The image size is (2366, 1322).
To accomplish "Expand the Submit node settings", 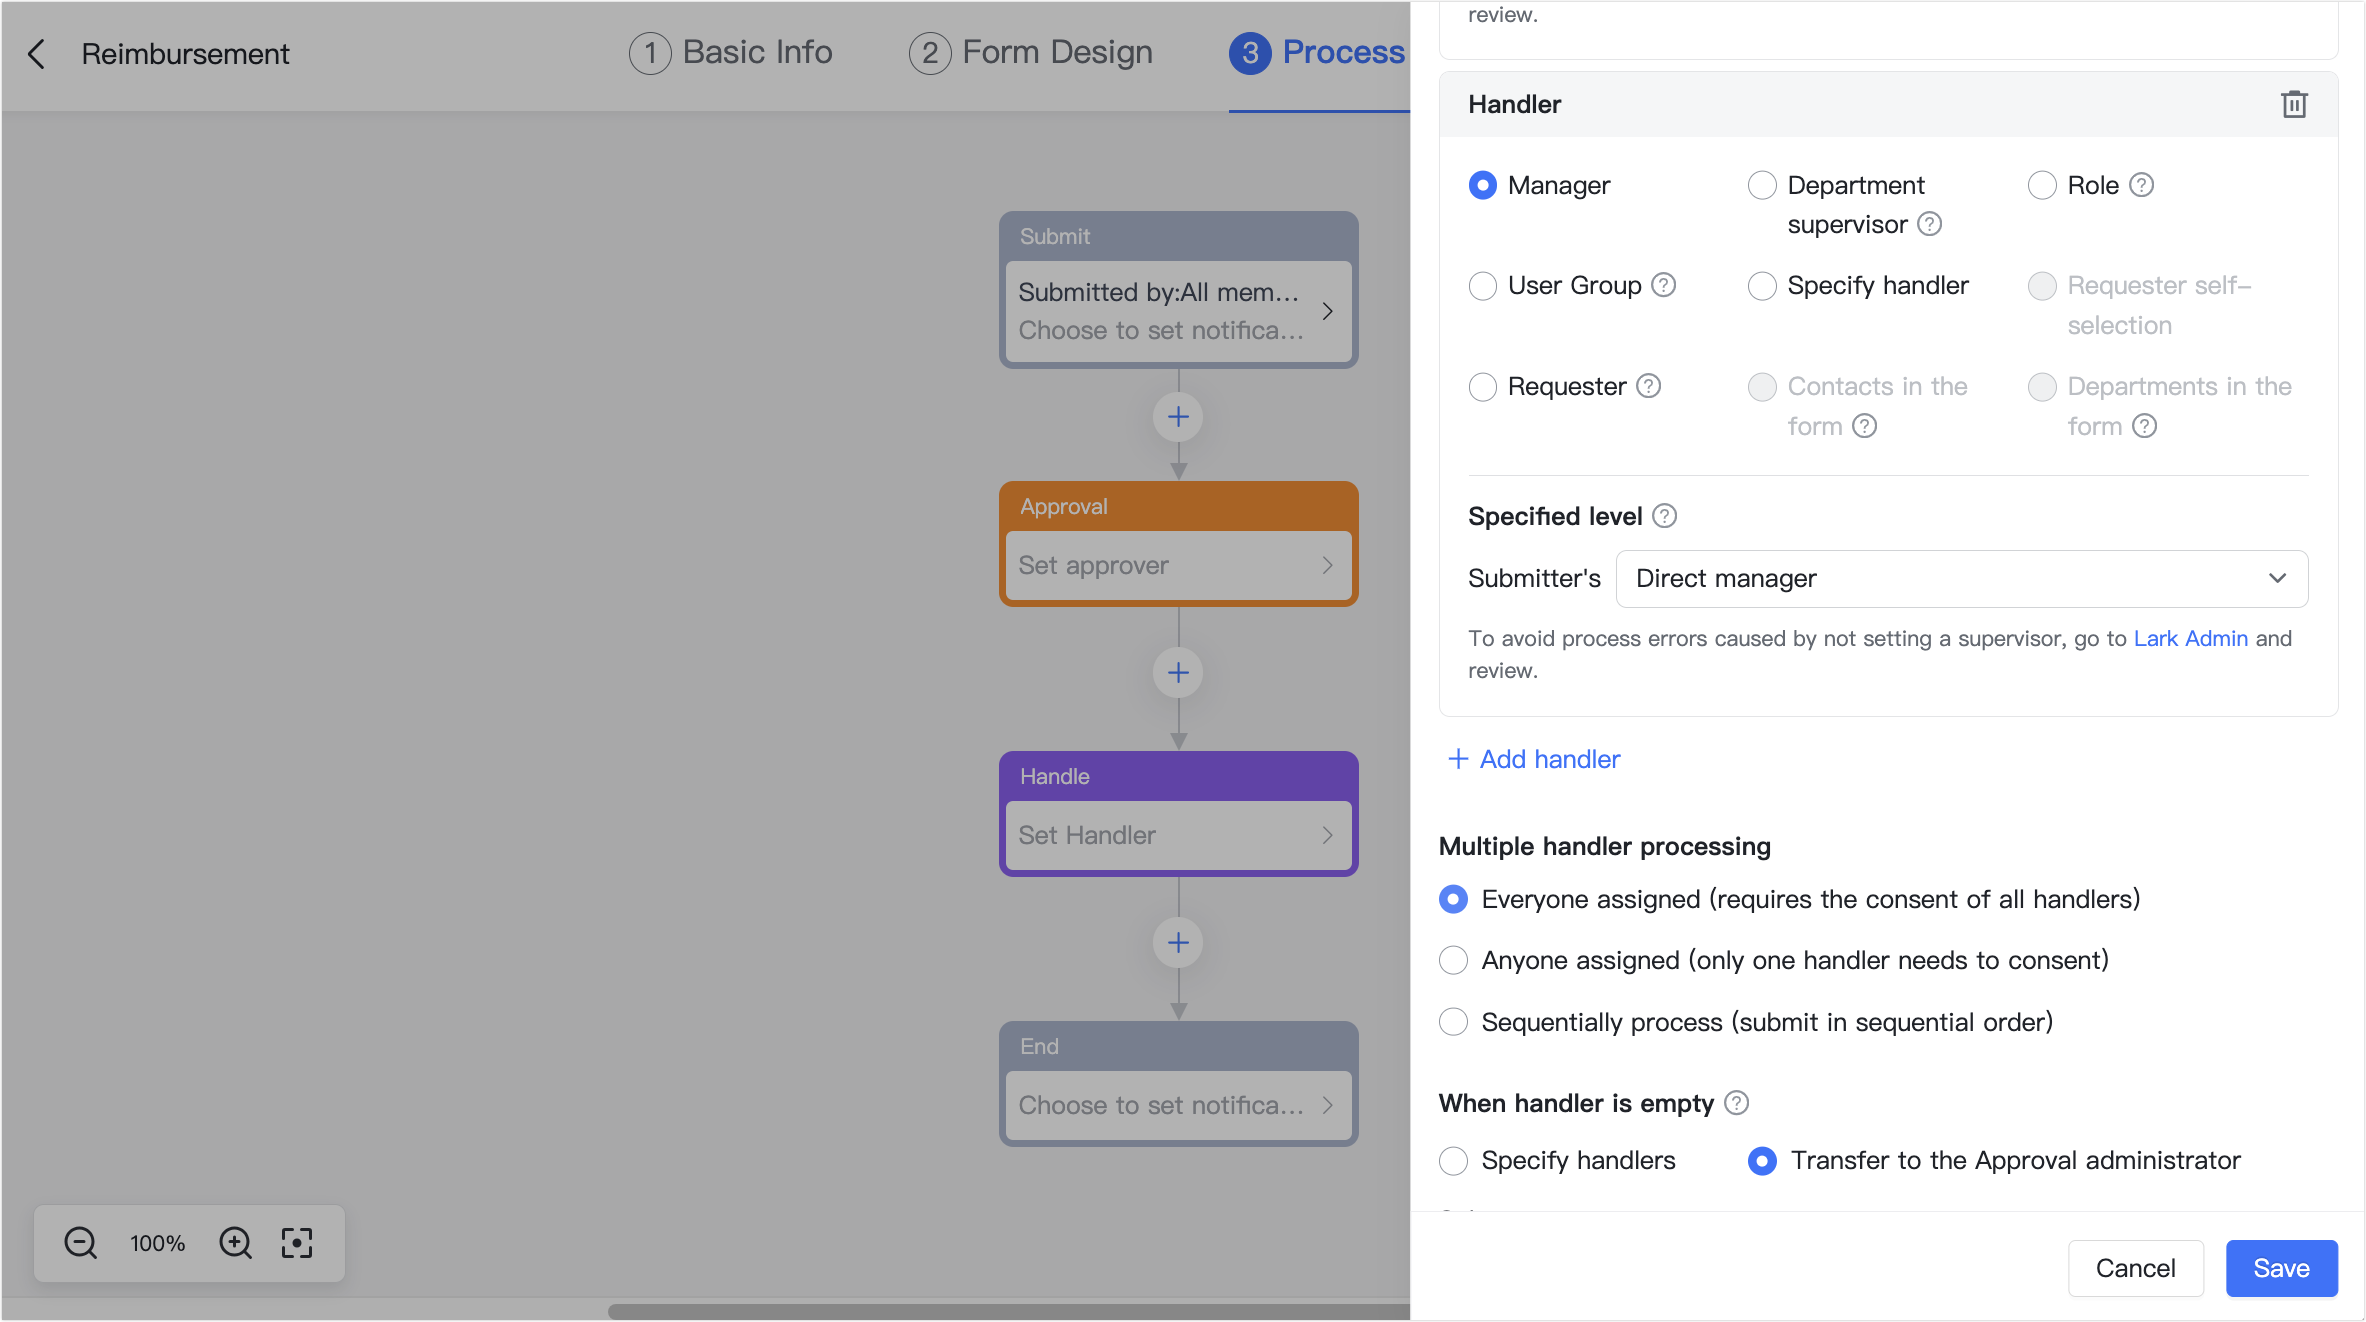I will pos(1178,311).
